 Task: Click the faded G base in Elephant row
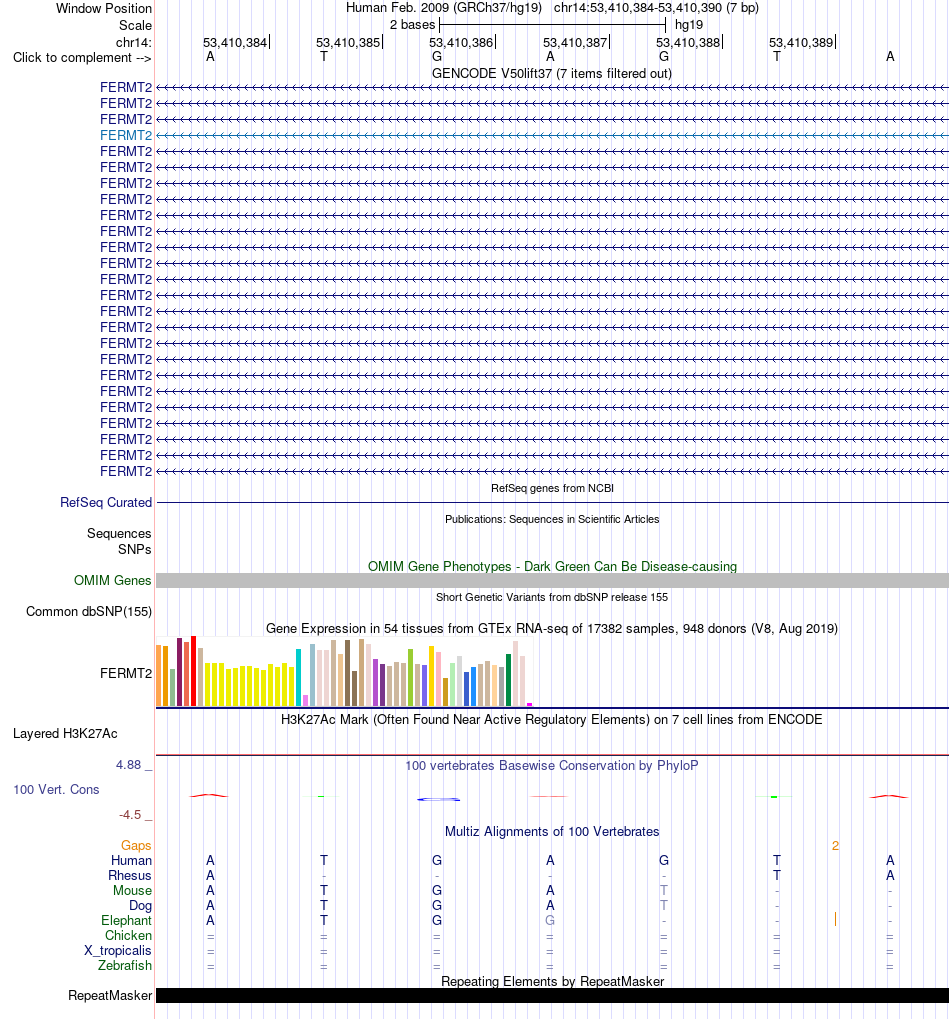click(x=550, y=920)
